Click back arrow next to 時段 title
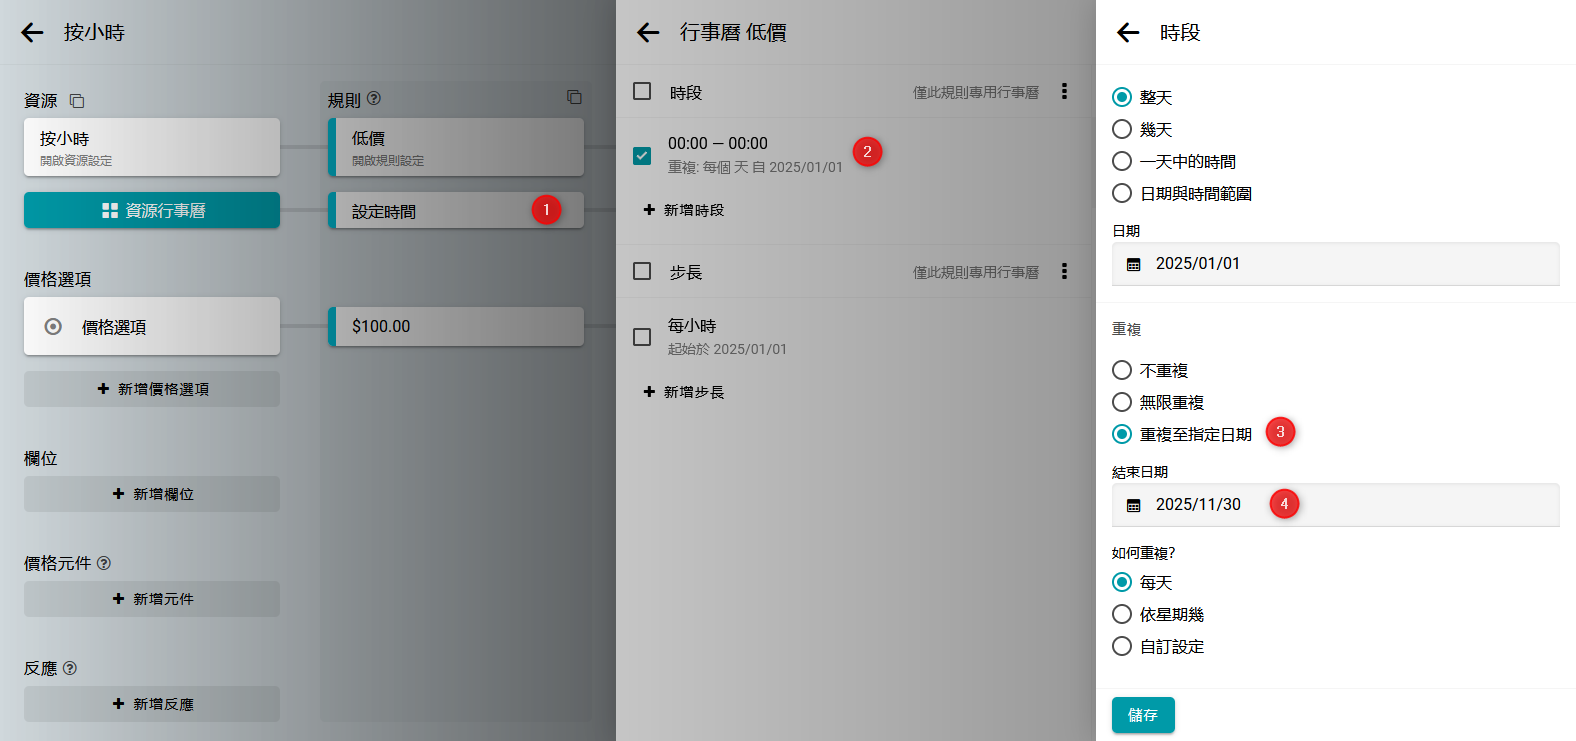This screenshot has width=1576, height=741. pos(1128,32)
